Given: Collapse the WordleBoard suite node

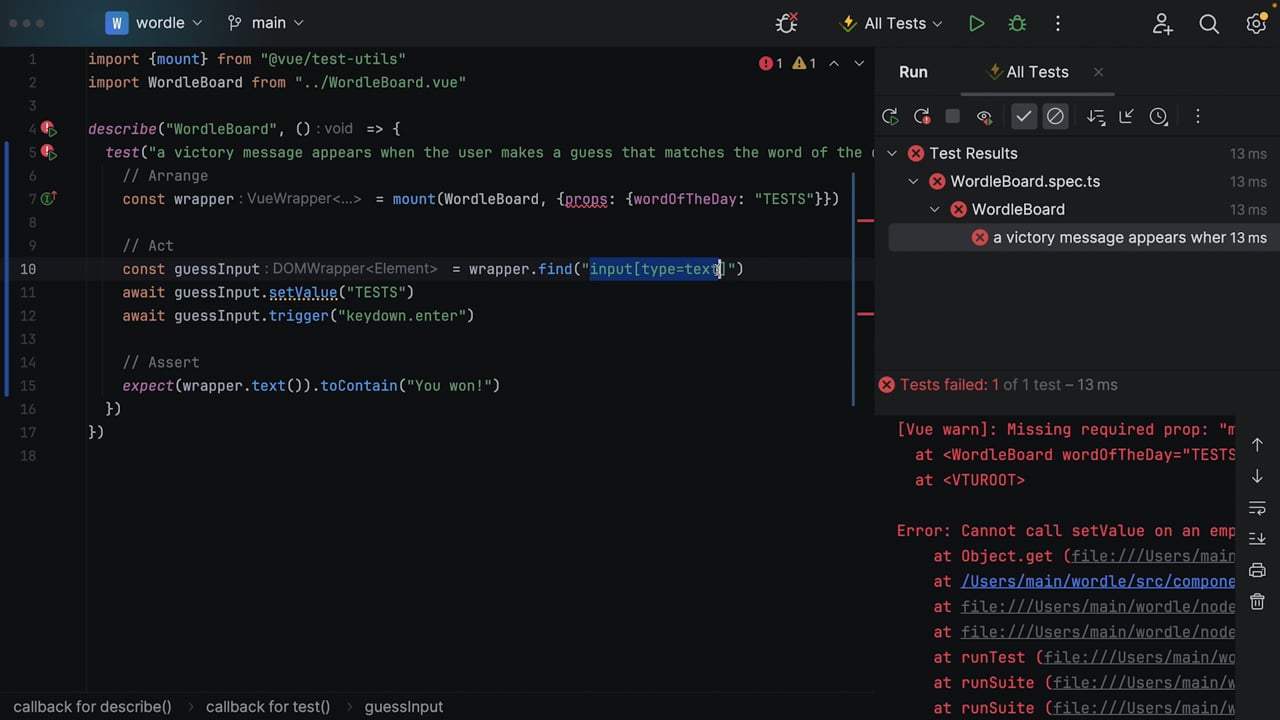Looking at the screenshot, I should pyautogui.click(x=934, y=209).
